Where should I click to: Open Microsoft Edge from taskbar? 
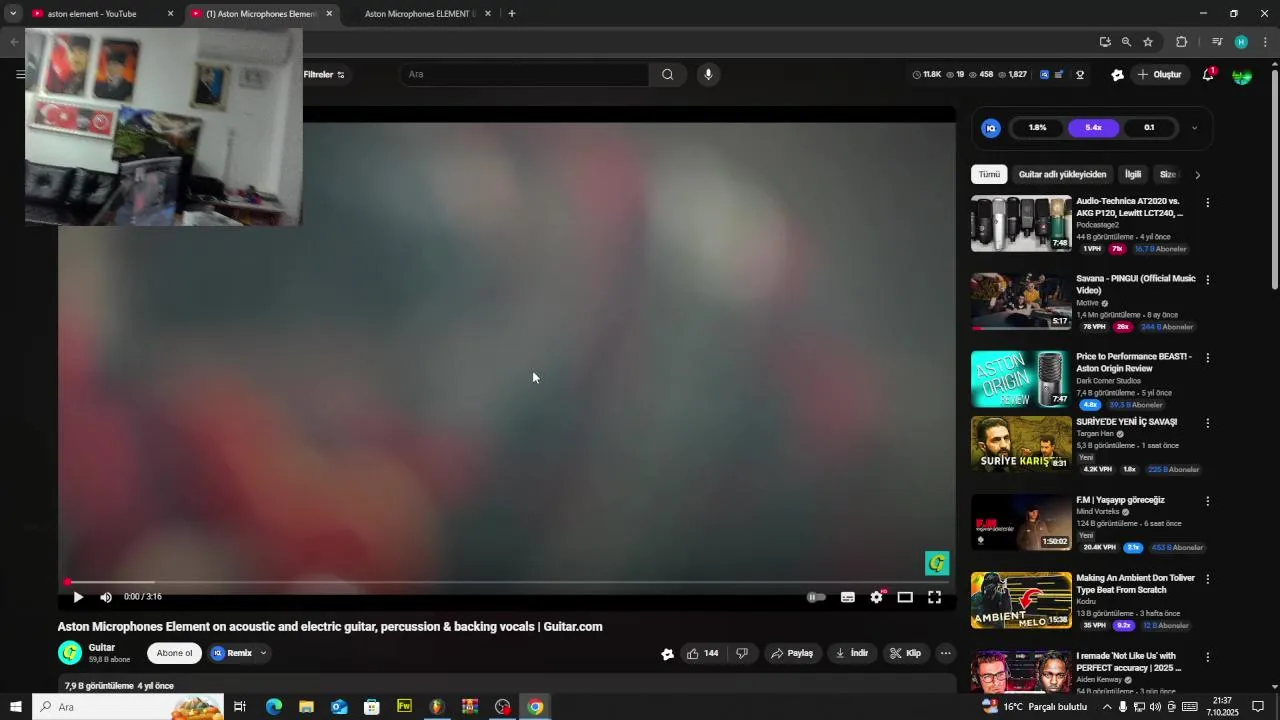pyautogui.click(x=274, y=707)
